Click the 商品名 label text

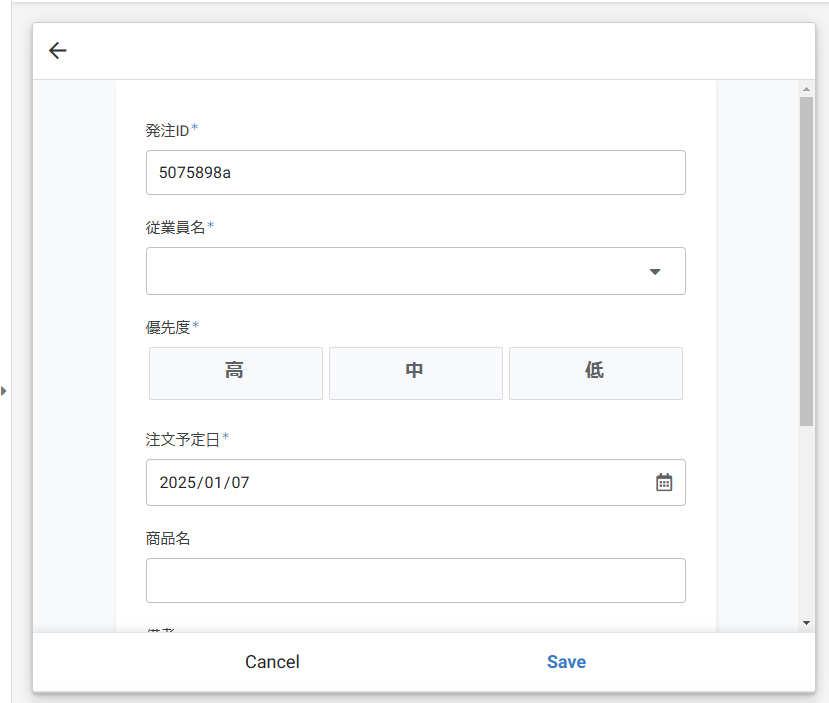[168, 538]
